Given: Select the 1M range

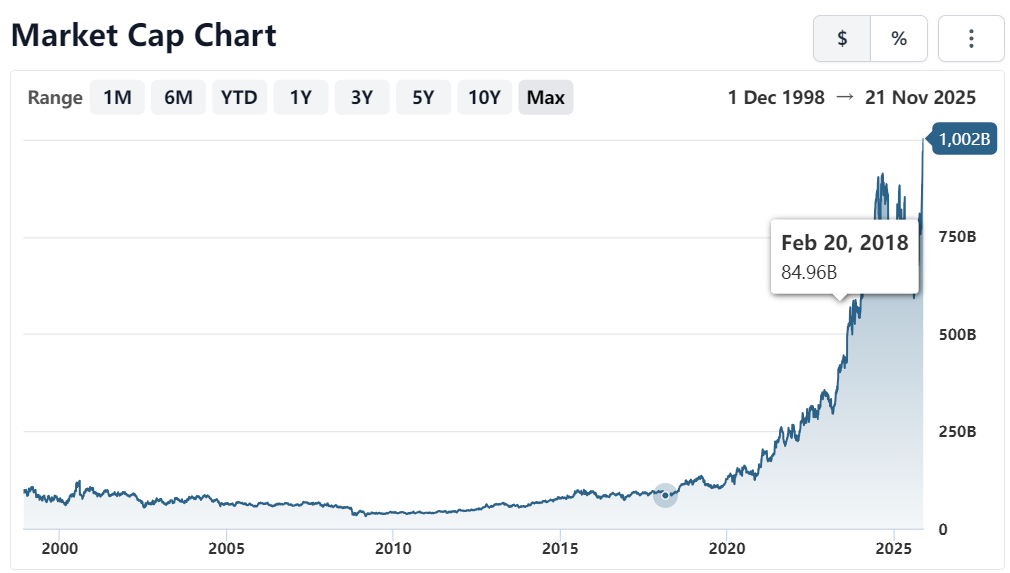Looking at the screenshot, I should click(117, 98).
